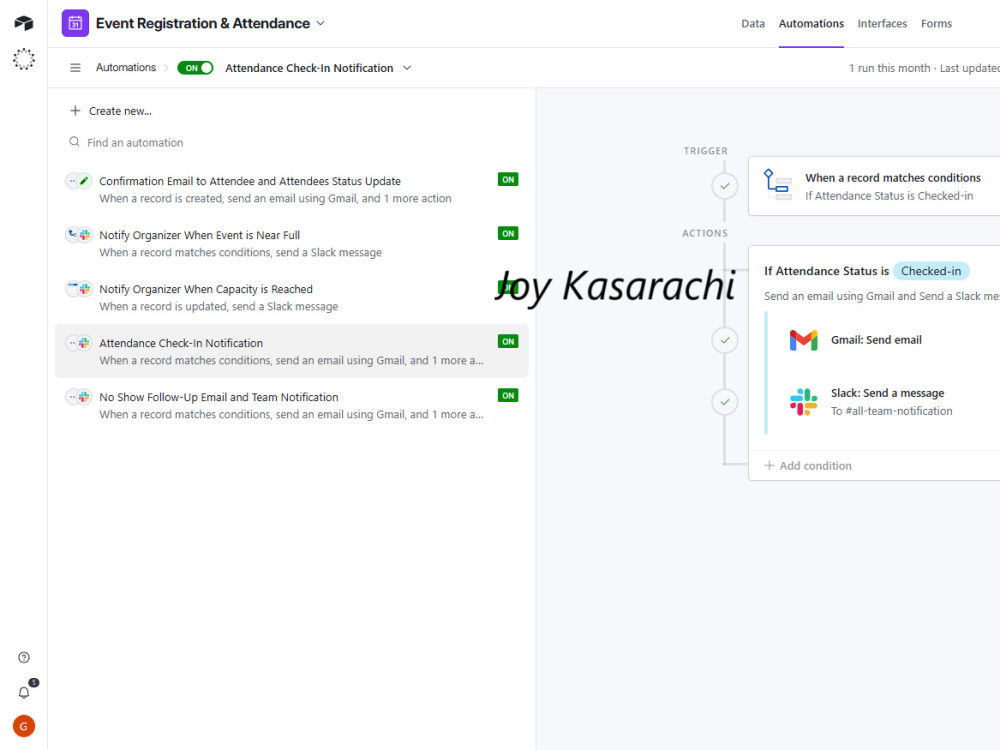Viewport: 1000px width, 750px height.
Task: Click the Checked-in status pill
Action: 930,271
